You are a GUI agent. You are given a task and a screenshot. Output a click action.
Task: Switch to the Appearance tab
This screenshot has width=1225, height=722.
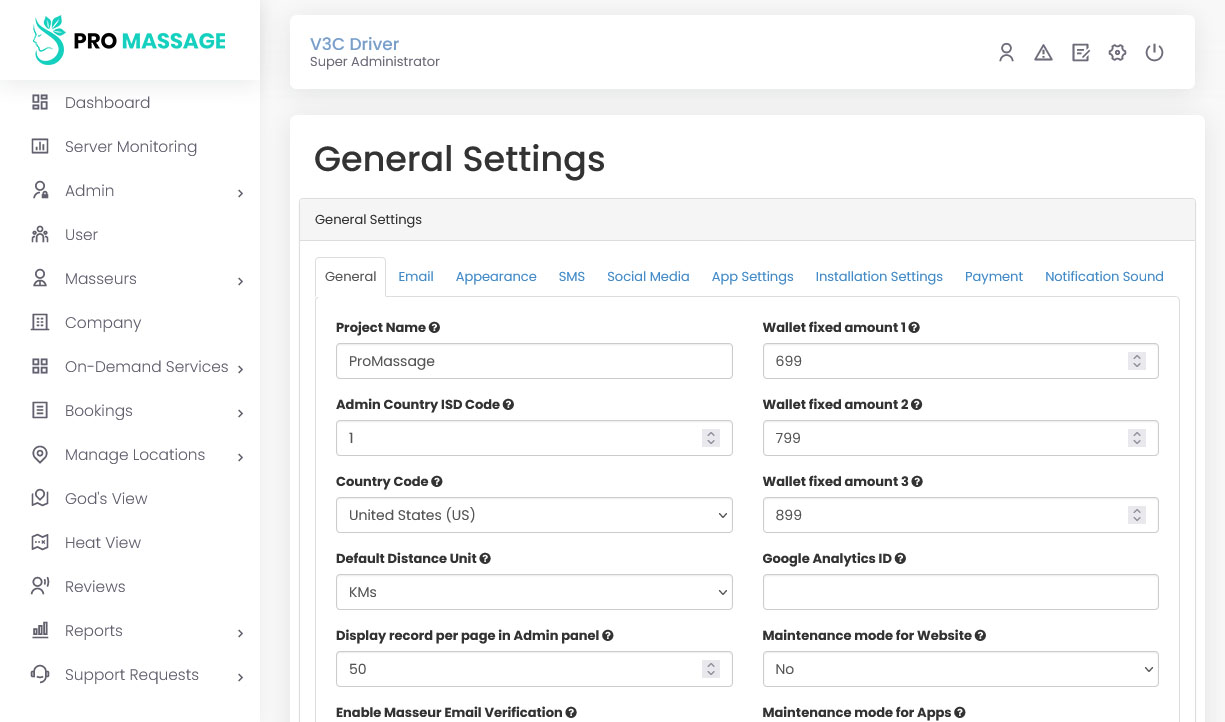[496, 277]
